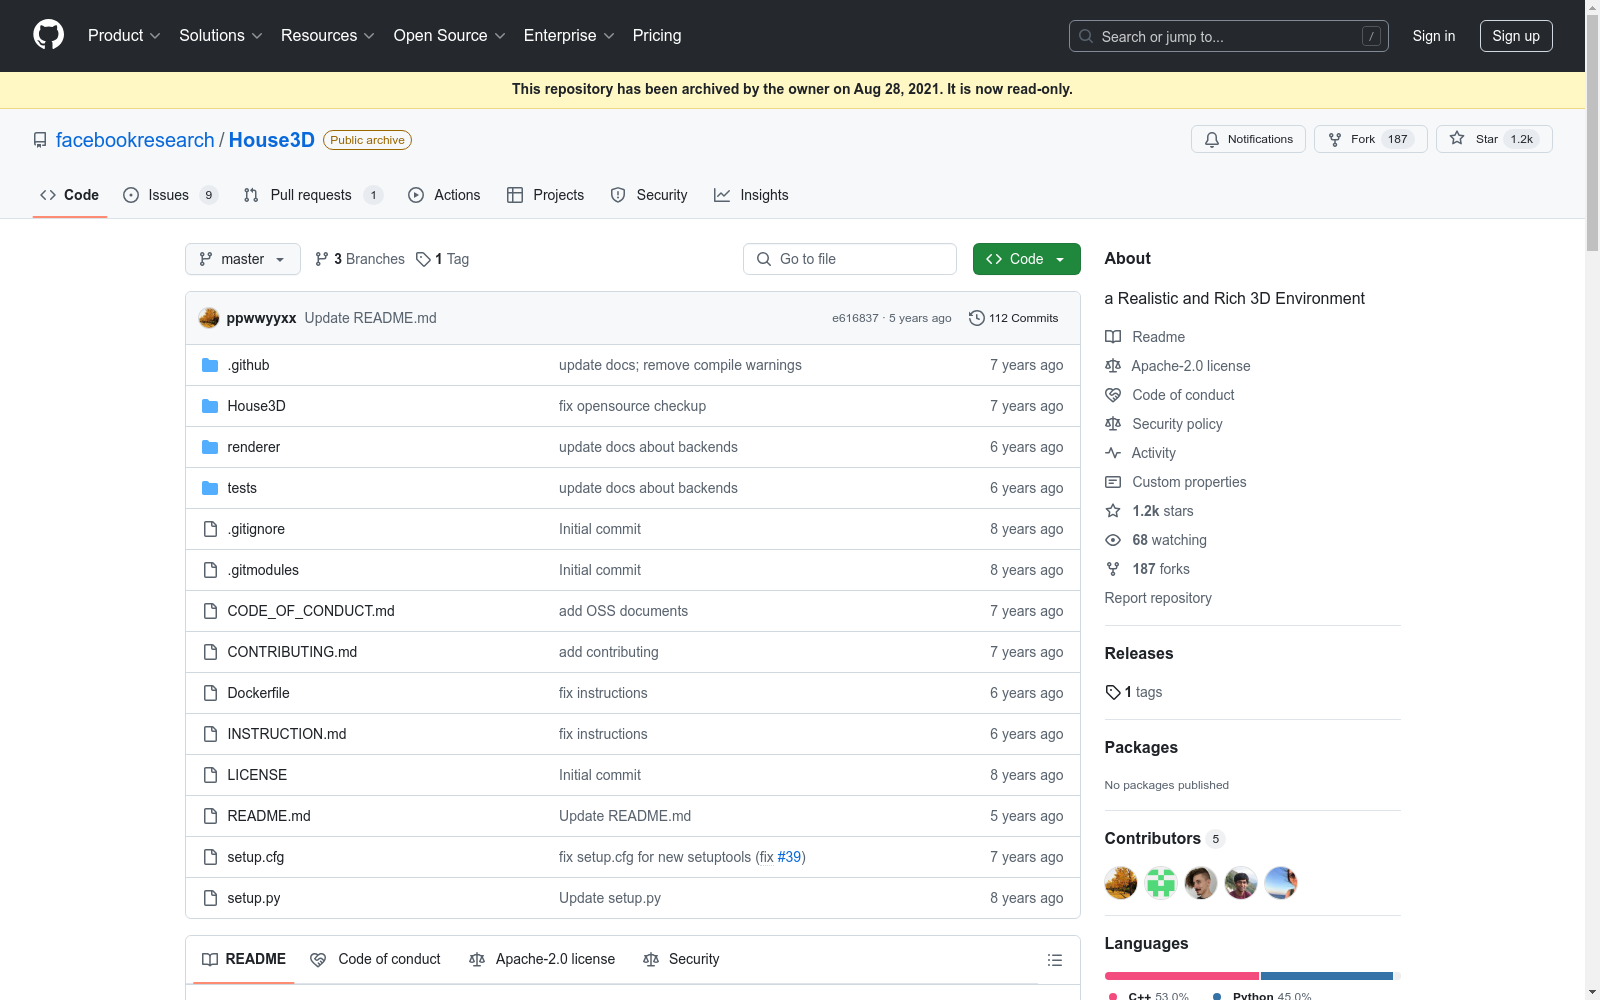Open the CONTRIBUTING.md file
Image resolution: width=1600 pixels, height=1000 pixels.
point(292,652)
